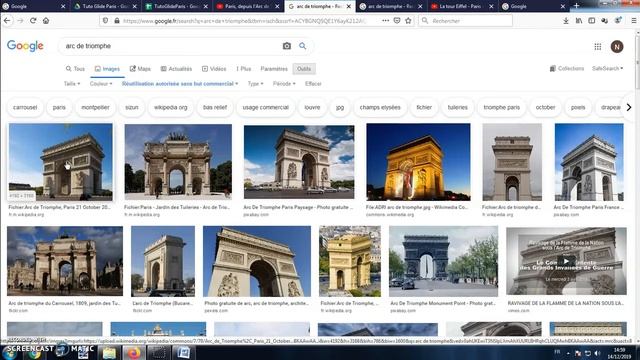Image resolution: width=640 pixels, height=360 pixels.
Task: Go back with the browser back arrow
Action: pos(7,20)
